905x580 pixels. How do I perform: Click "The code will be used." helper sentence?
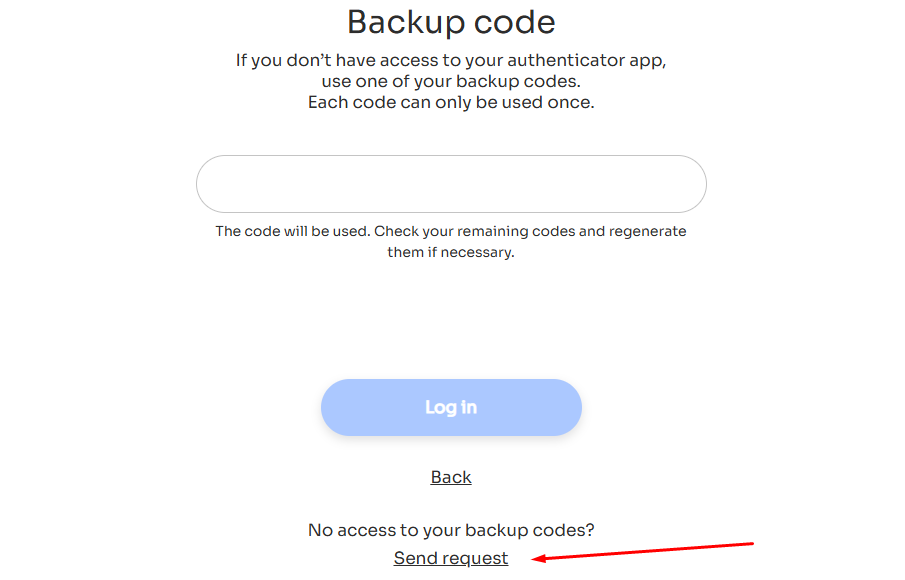pos(292,231)
